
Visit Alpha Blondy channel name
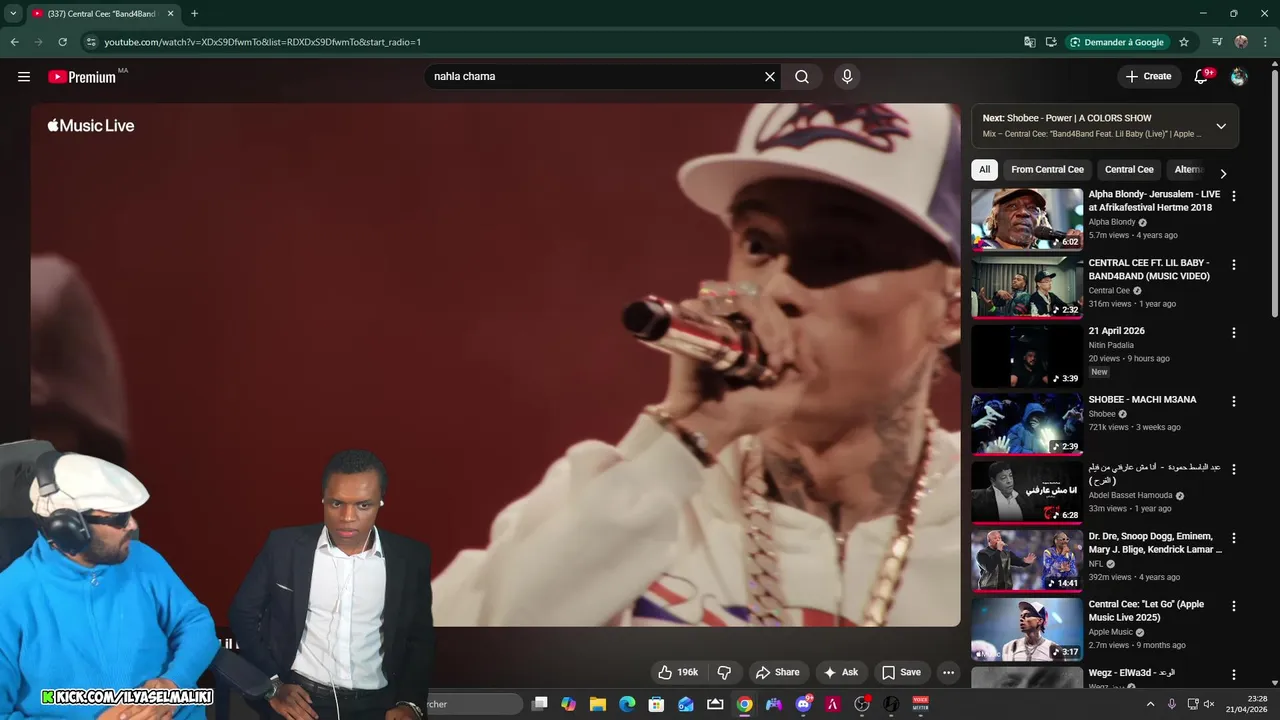coord(1112,222)
